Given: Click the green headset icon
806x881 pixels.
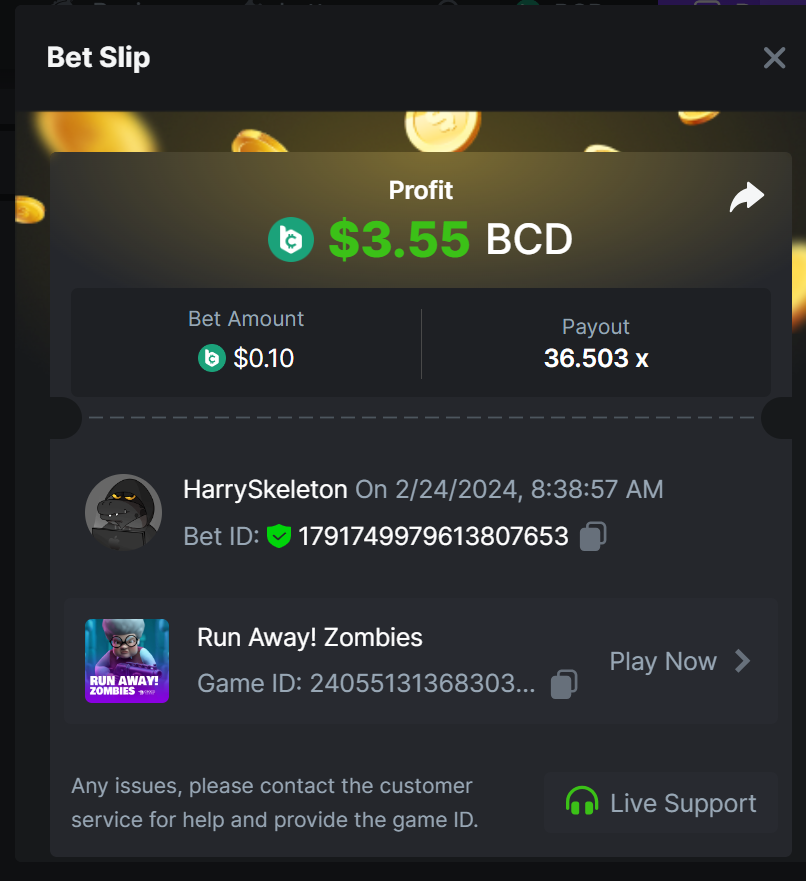Looking at the screenshot, I should 582,802.
